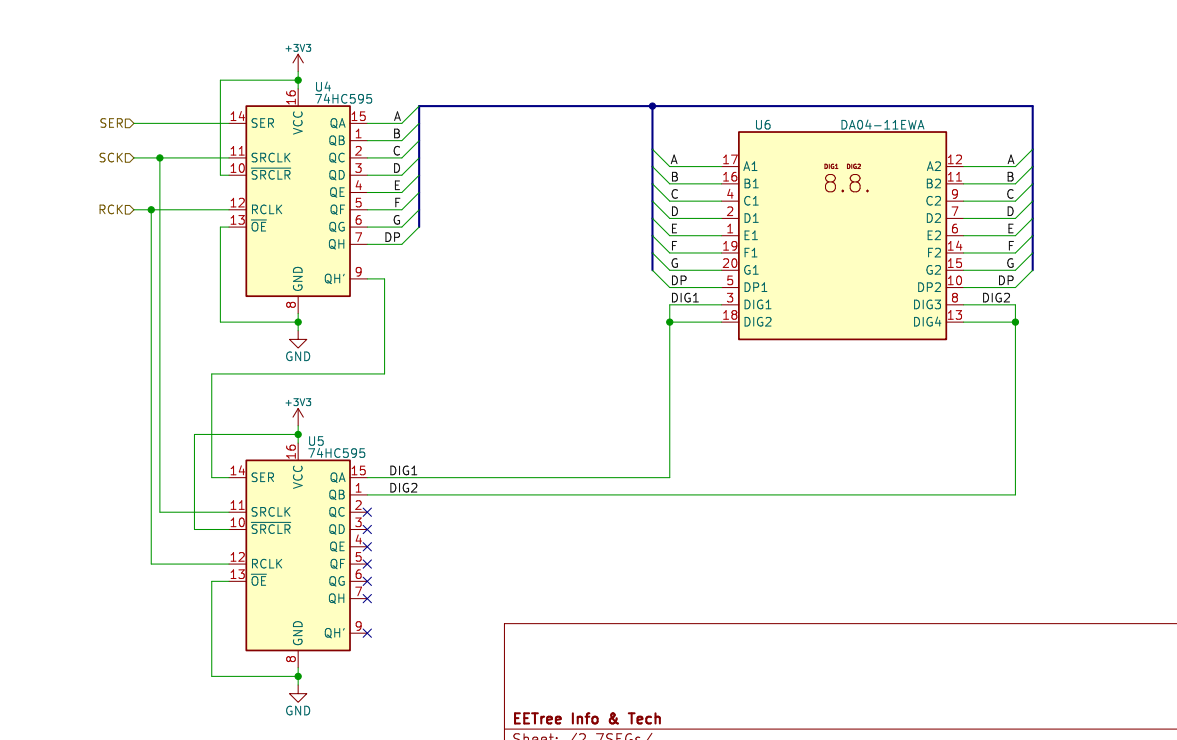This screenshot has height=740, width=1177.
Task: Select the no-connect marker on U5 QC pin
Action: pos(367,513)
